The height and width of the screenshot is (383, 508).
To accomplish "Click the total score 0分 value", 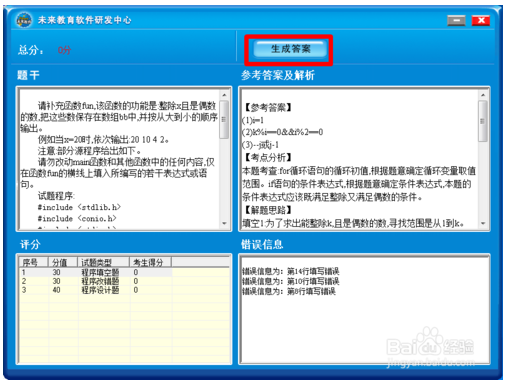I will [64, 50].
